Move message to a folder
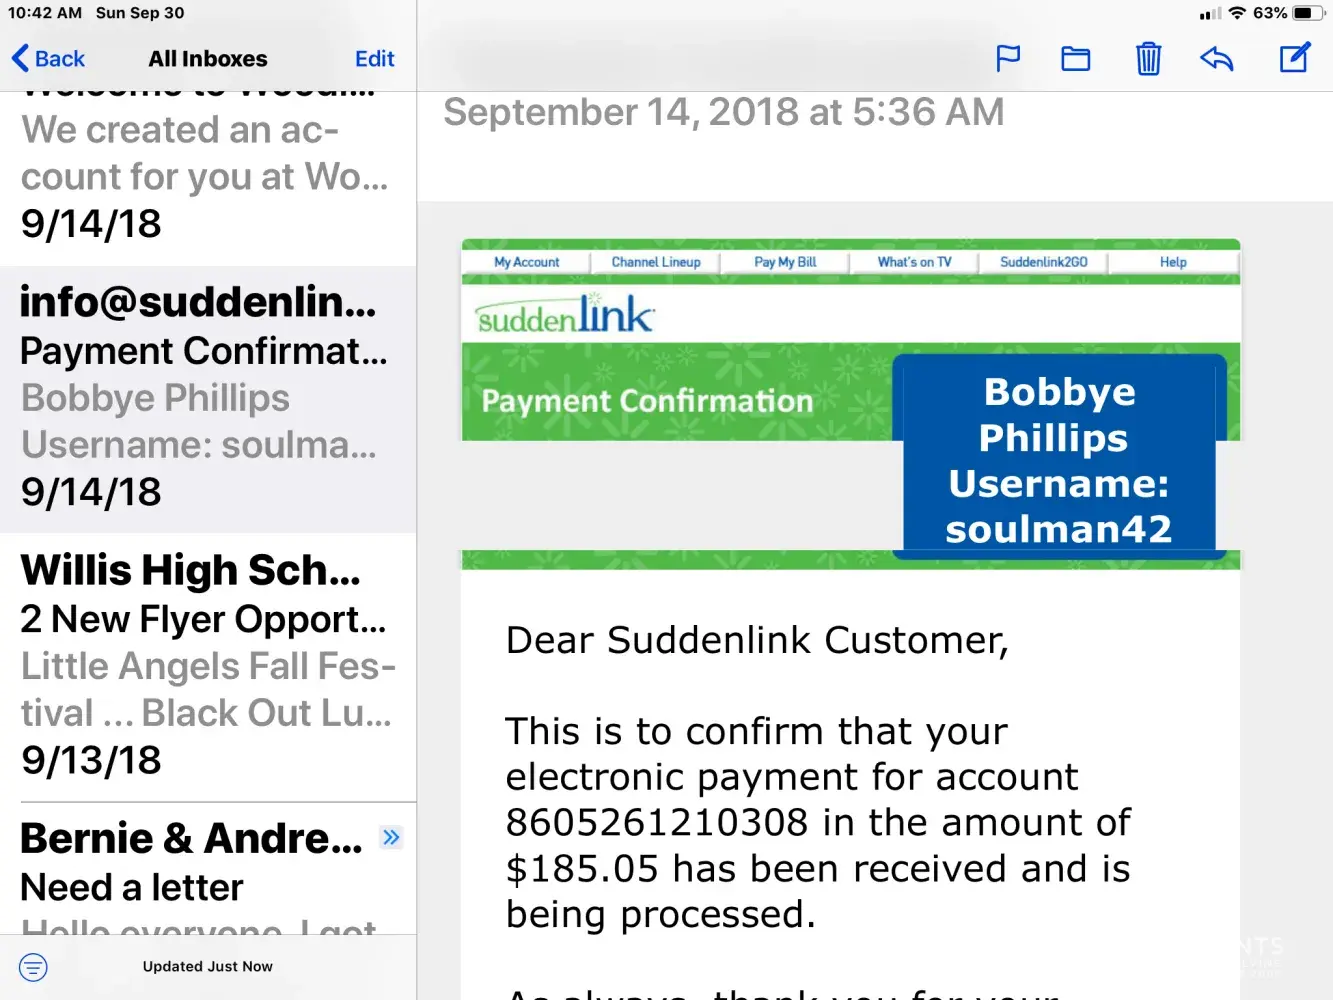The image size is (1333, 1000). click(x=1076, y=59)
